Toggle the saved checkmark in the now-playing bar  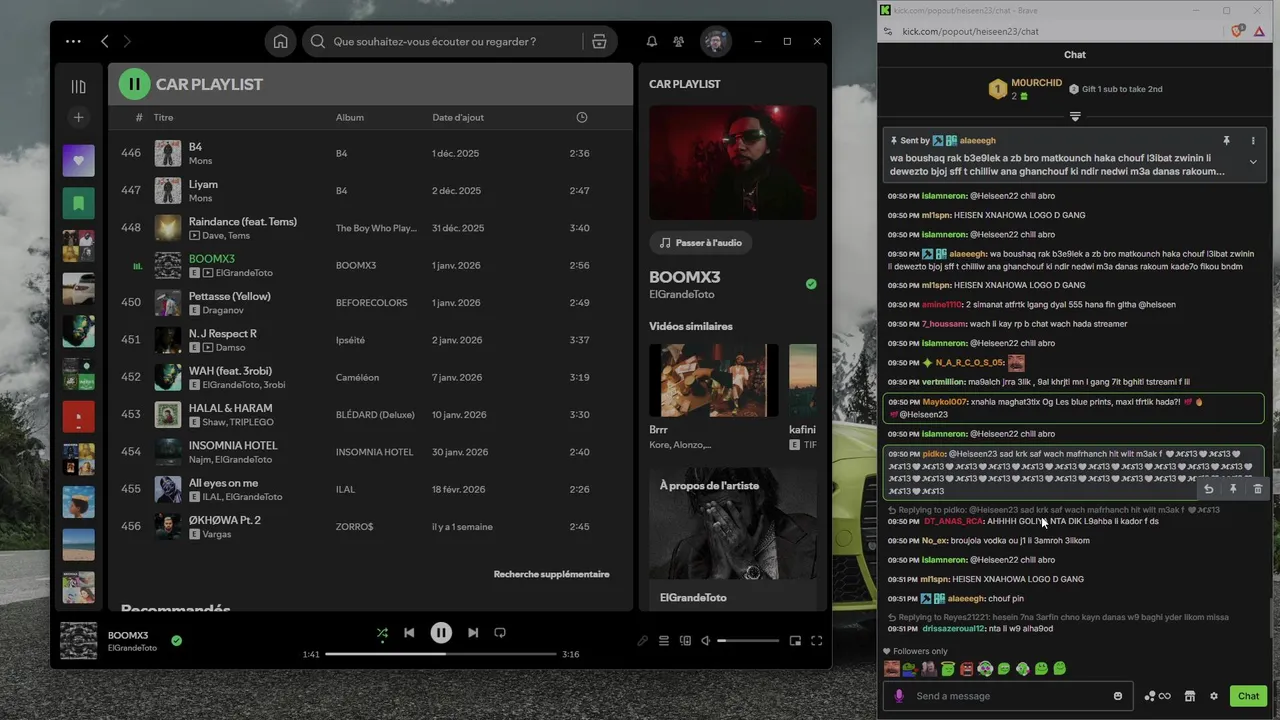tap(176, 640)
